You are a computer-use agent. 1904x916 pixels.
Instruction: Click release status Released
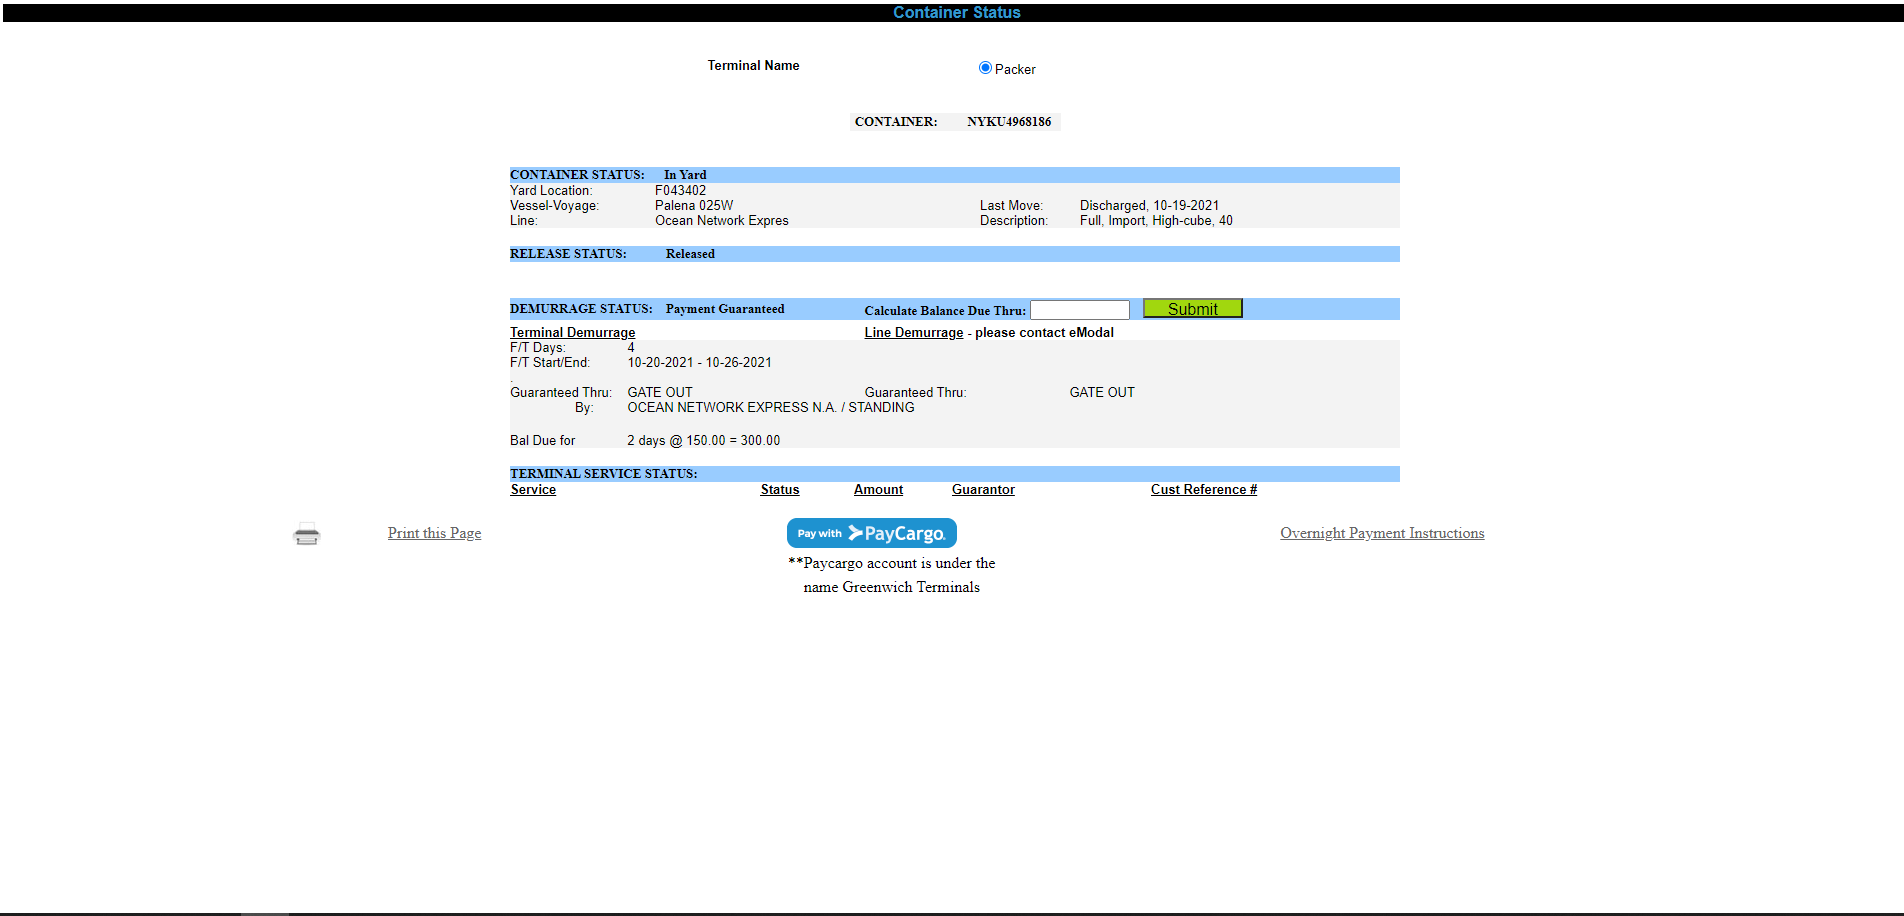pos(690,254)
